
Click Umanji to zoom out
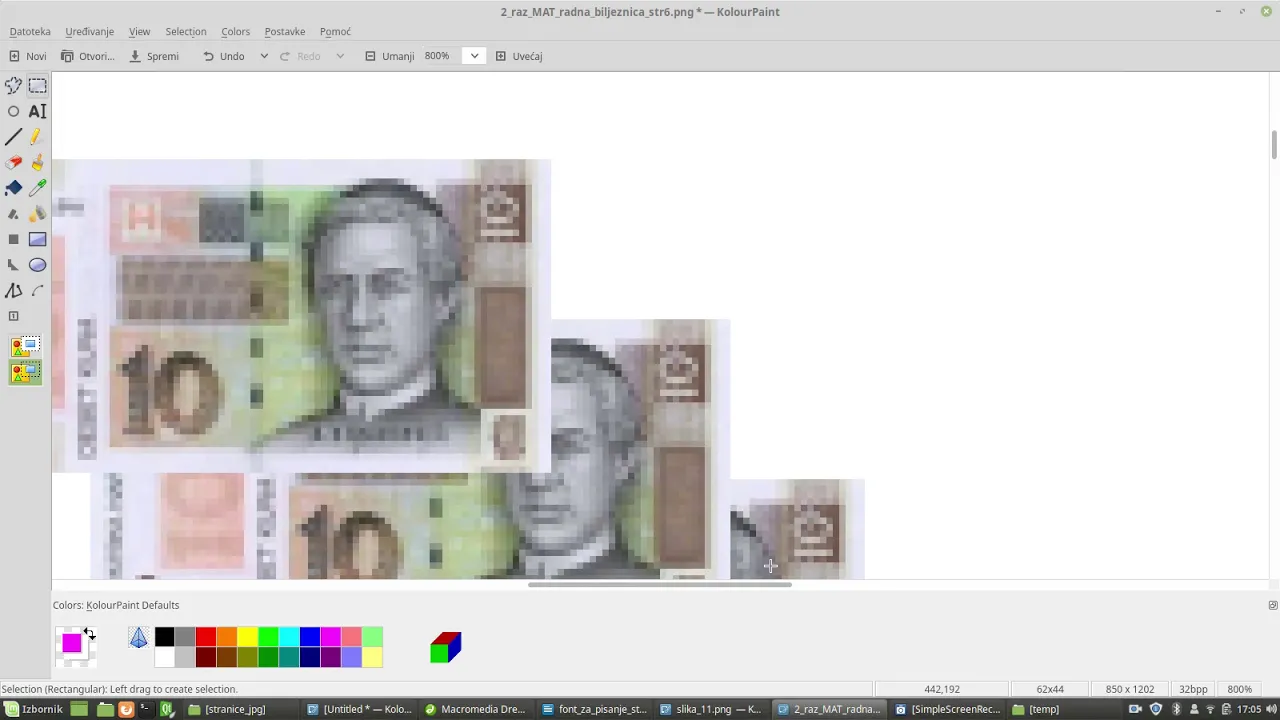[x=389, y=56]
